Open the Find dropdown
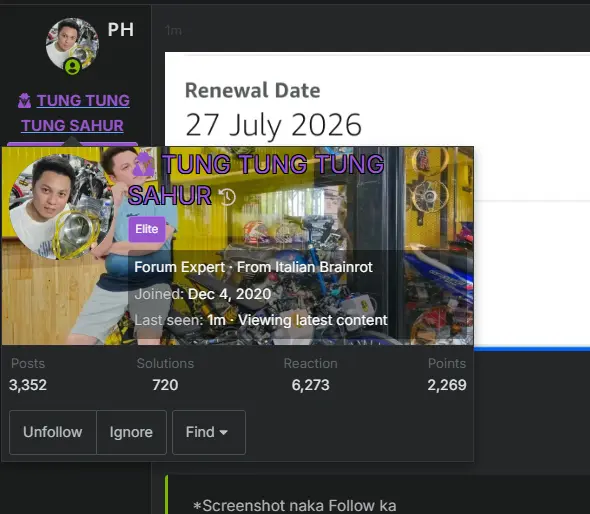This screenshot has width=590, height=514. tap(209, 432)
